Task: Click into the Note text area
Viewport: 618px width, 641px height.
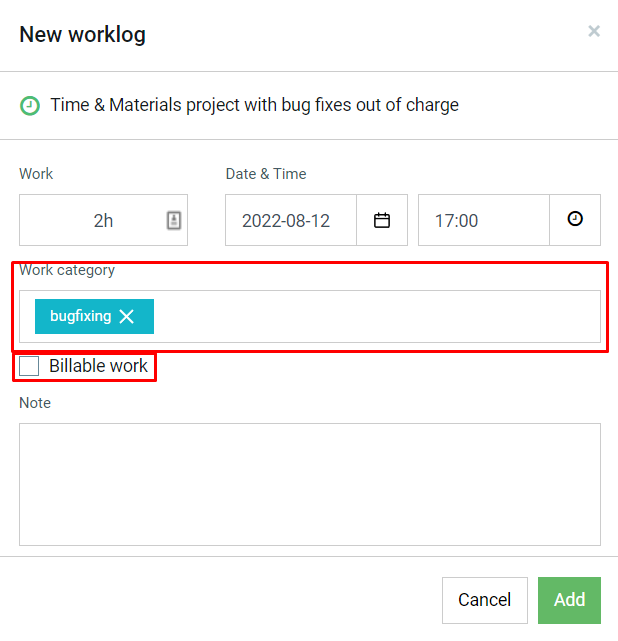Action: pos(310,484)
